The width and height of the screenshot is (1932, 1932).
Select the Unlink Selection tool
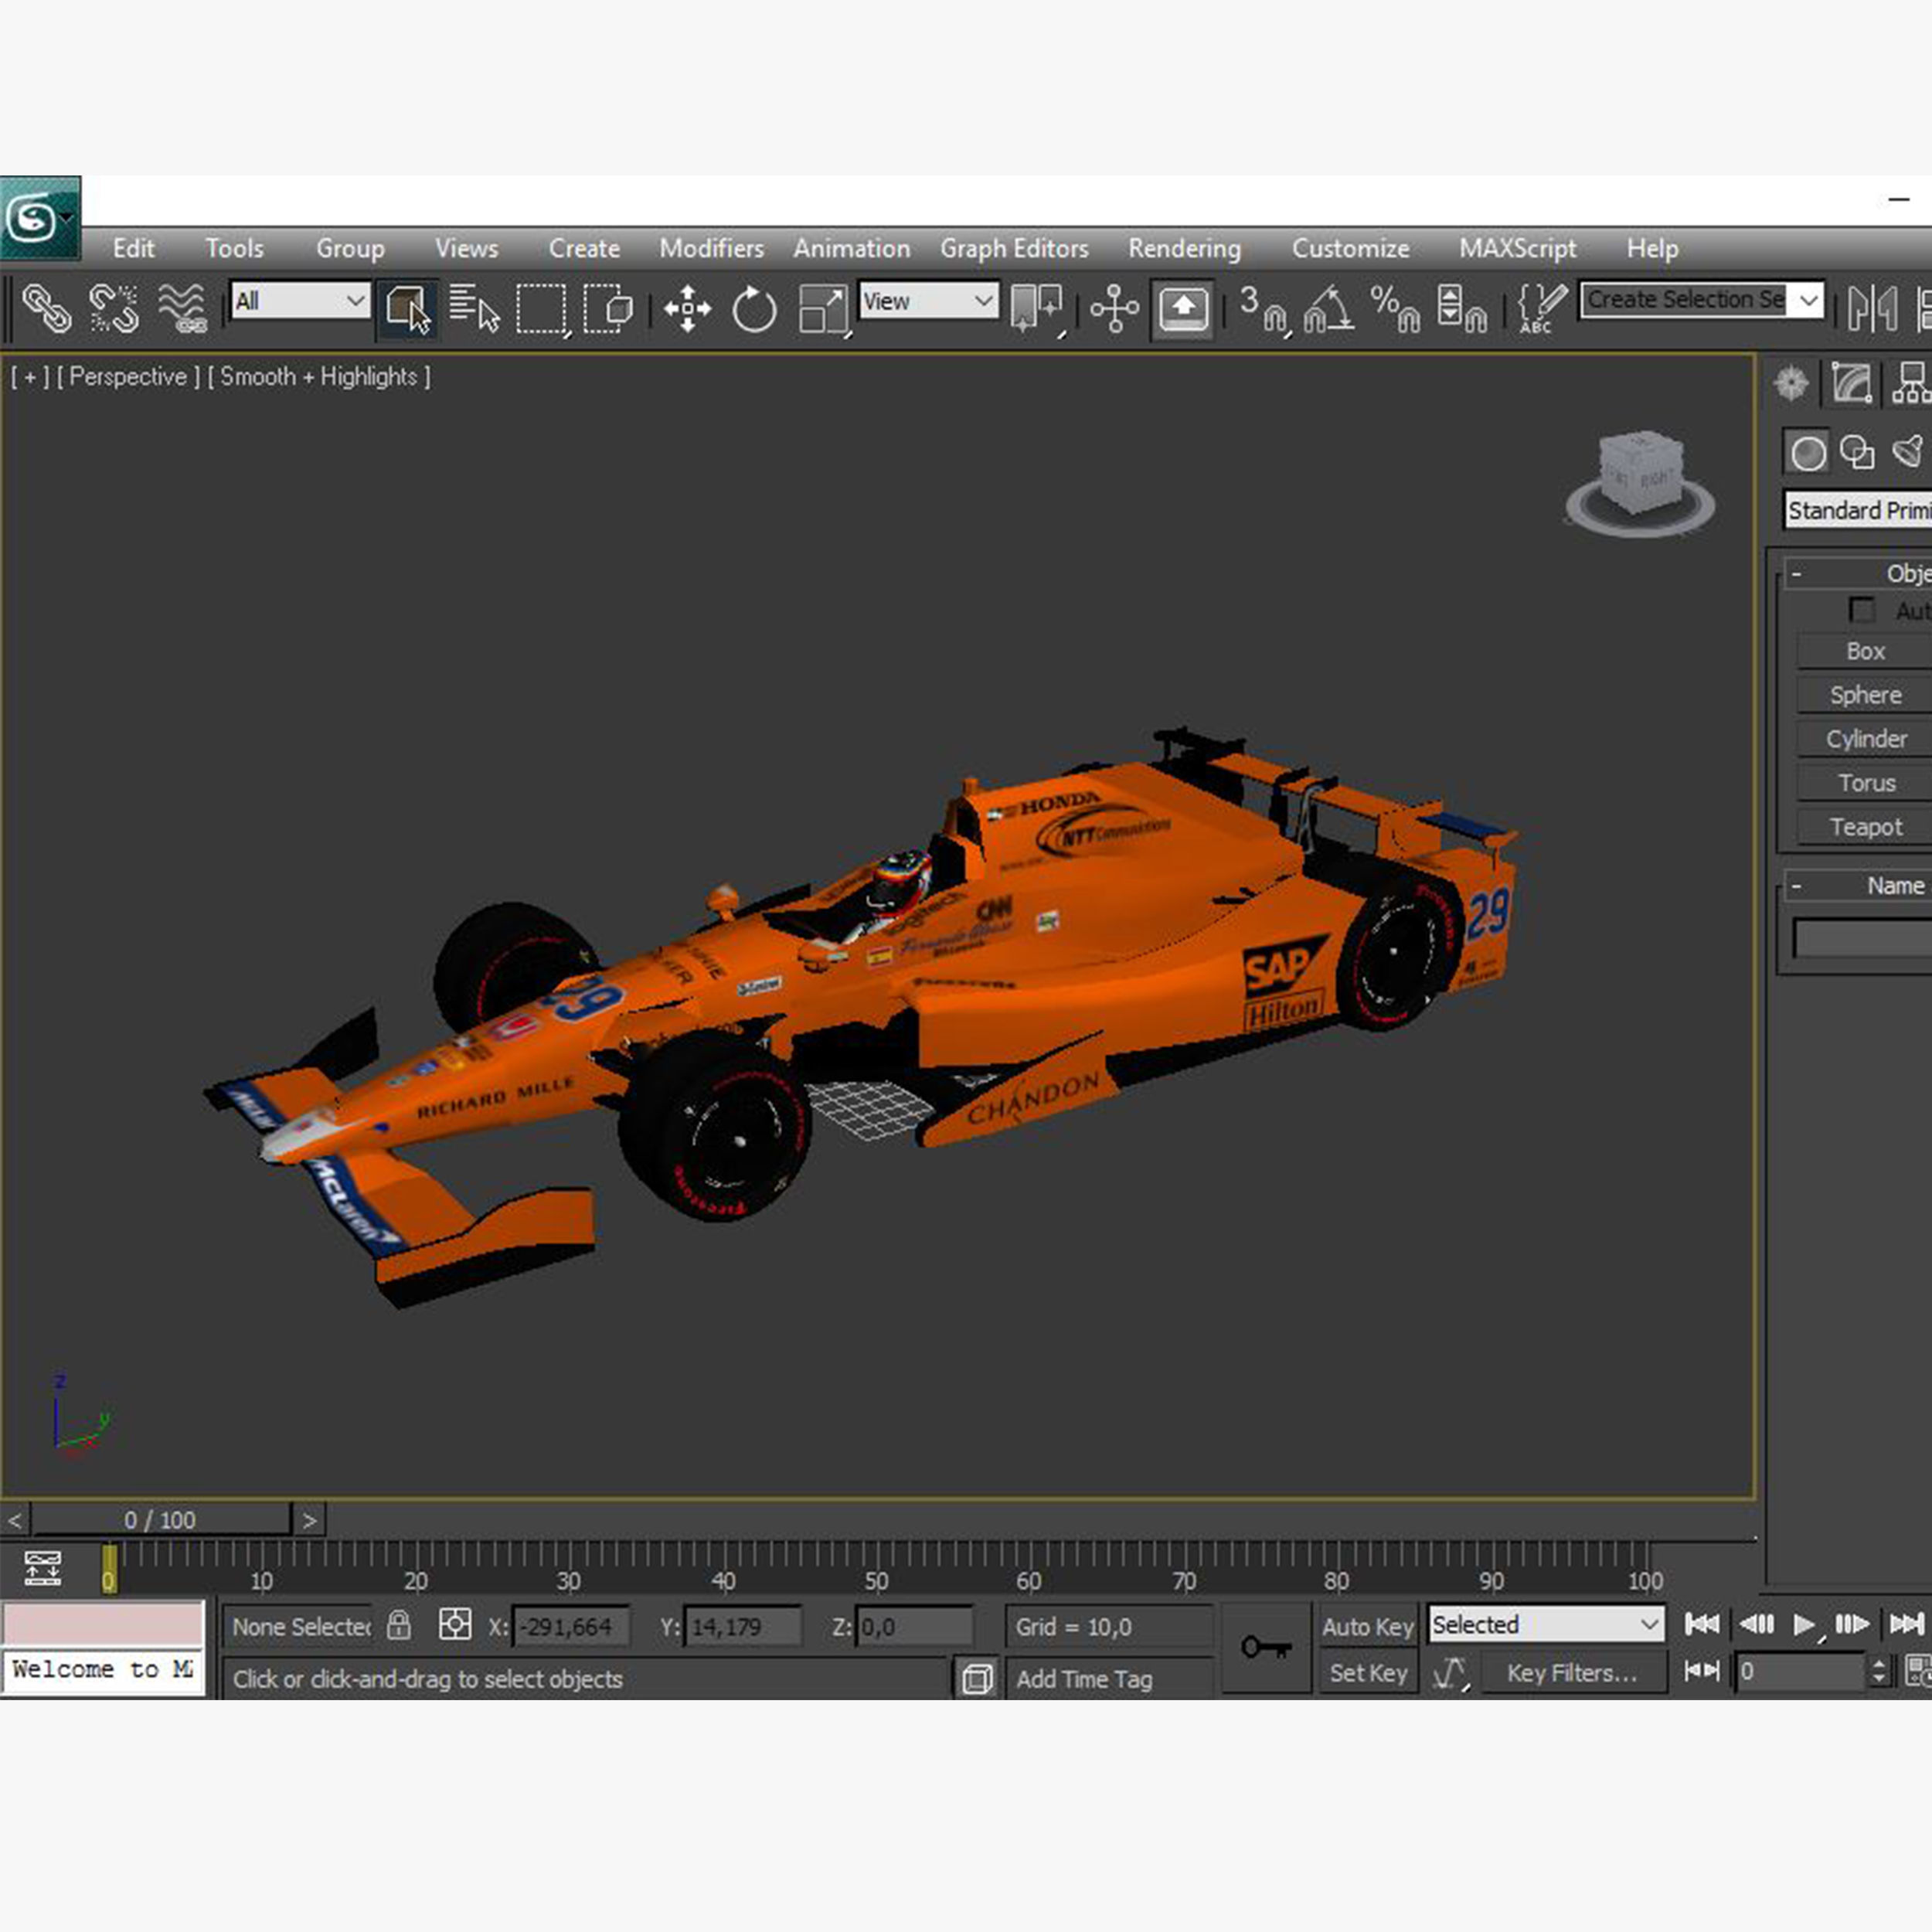pyautogui.click(x=114, y=308)
